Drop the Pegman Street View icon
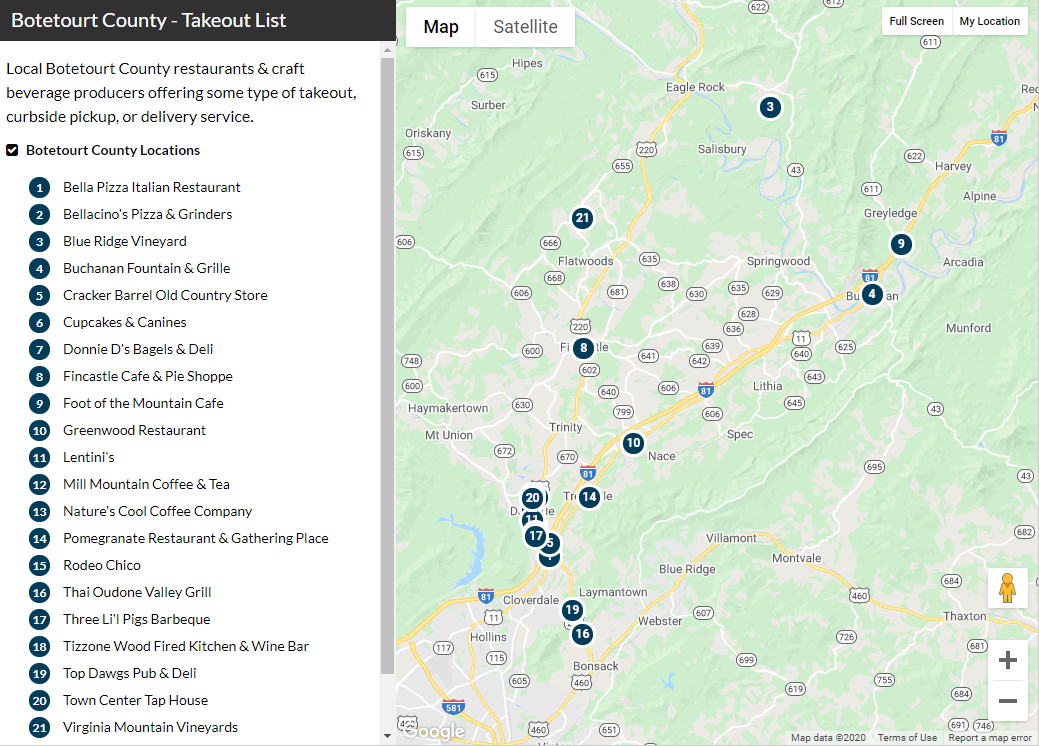The width and height of the screenshot is (1039, 746). click(x=1007, y=587)
